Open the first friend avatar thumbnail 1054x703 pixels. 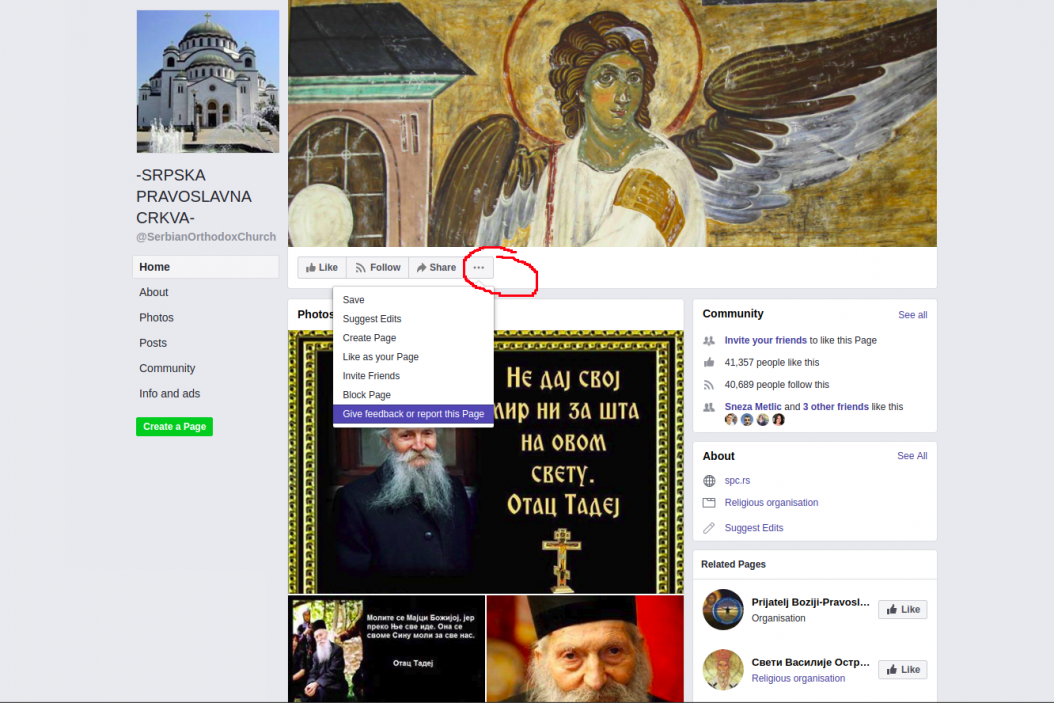[731, 420]
